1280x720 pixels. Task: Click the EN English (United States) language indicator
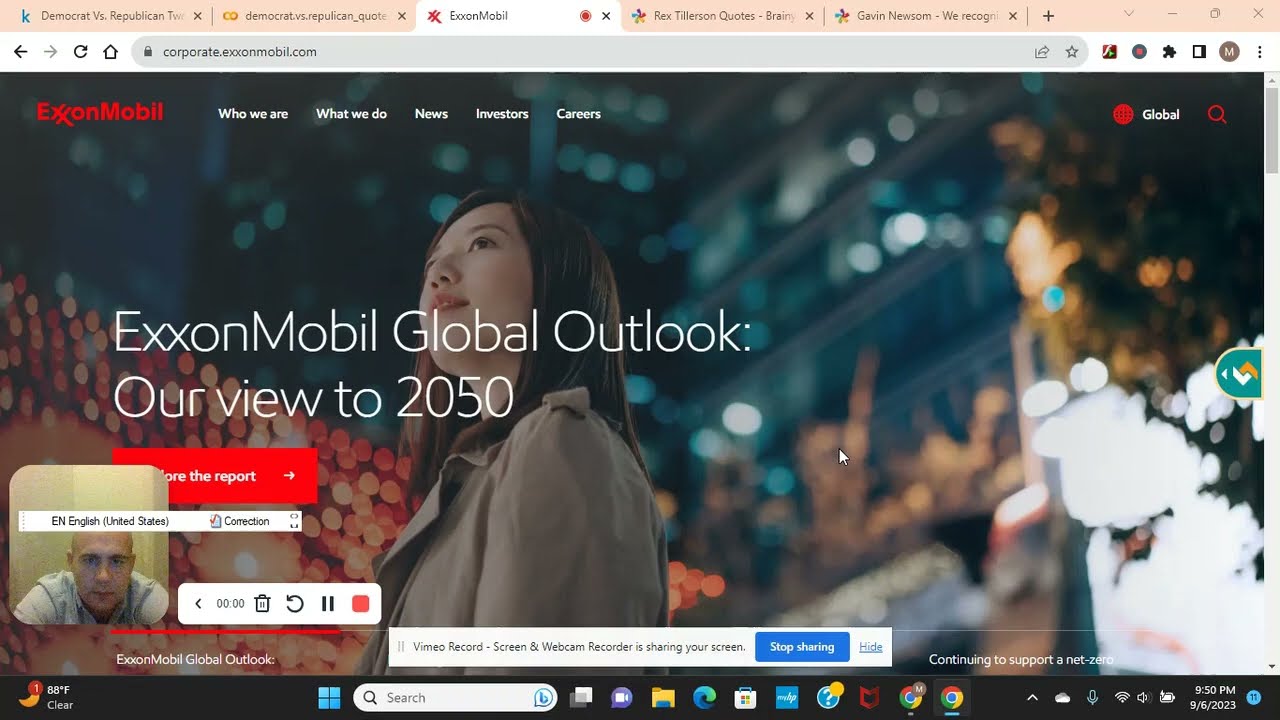point(110,521)
